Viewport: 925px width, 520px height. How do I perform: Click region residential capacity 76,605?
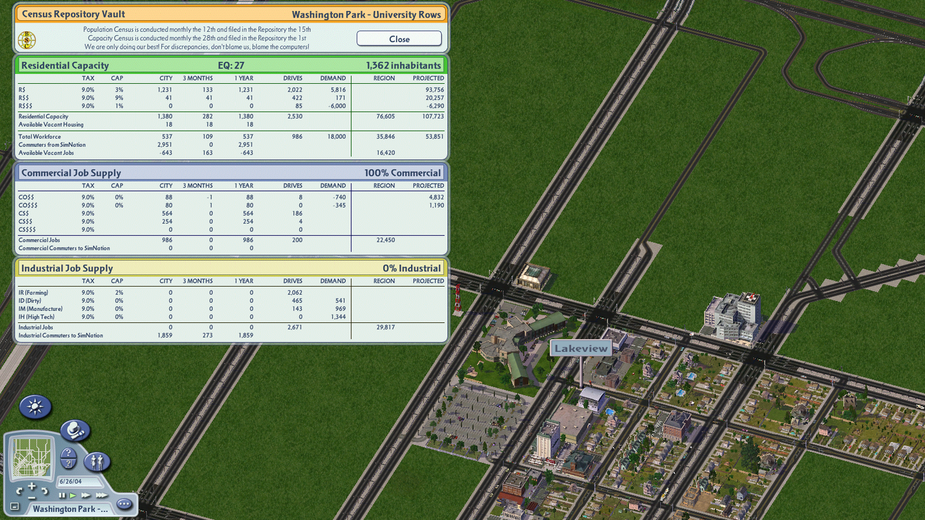(x=385, y=117)
